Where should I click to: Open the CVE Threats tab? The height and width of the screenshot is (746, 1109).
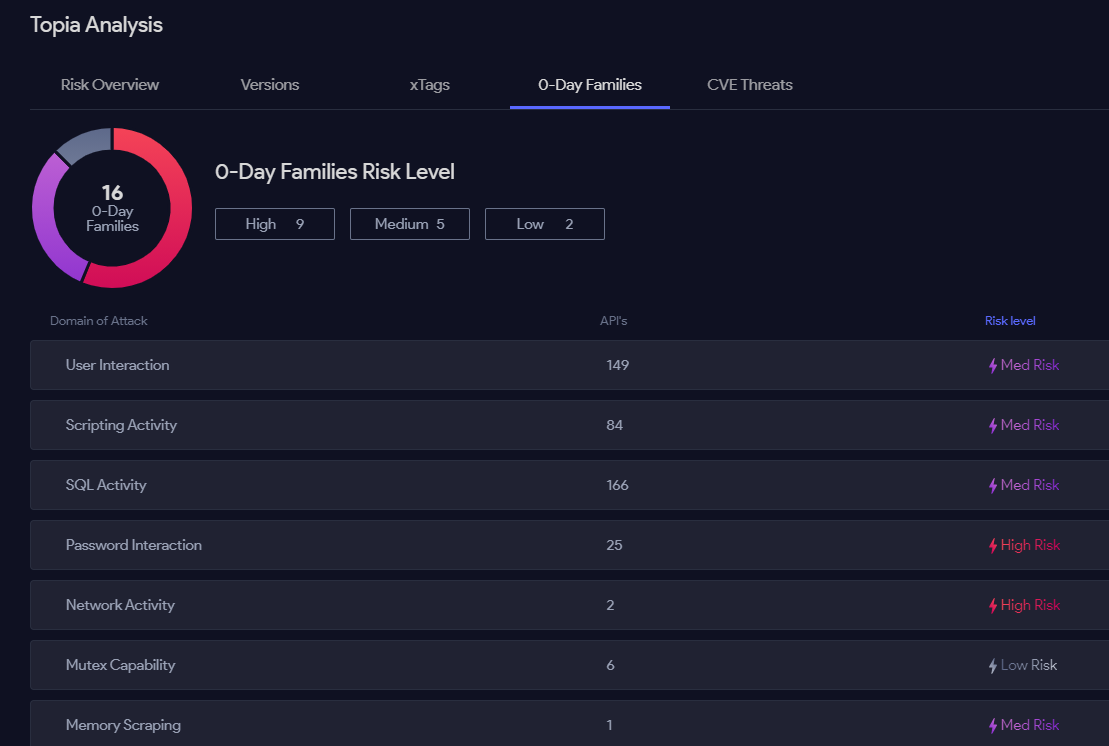click(x=750, y=85)
